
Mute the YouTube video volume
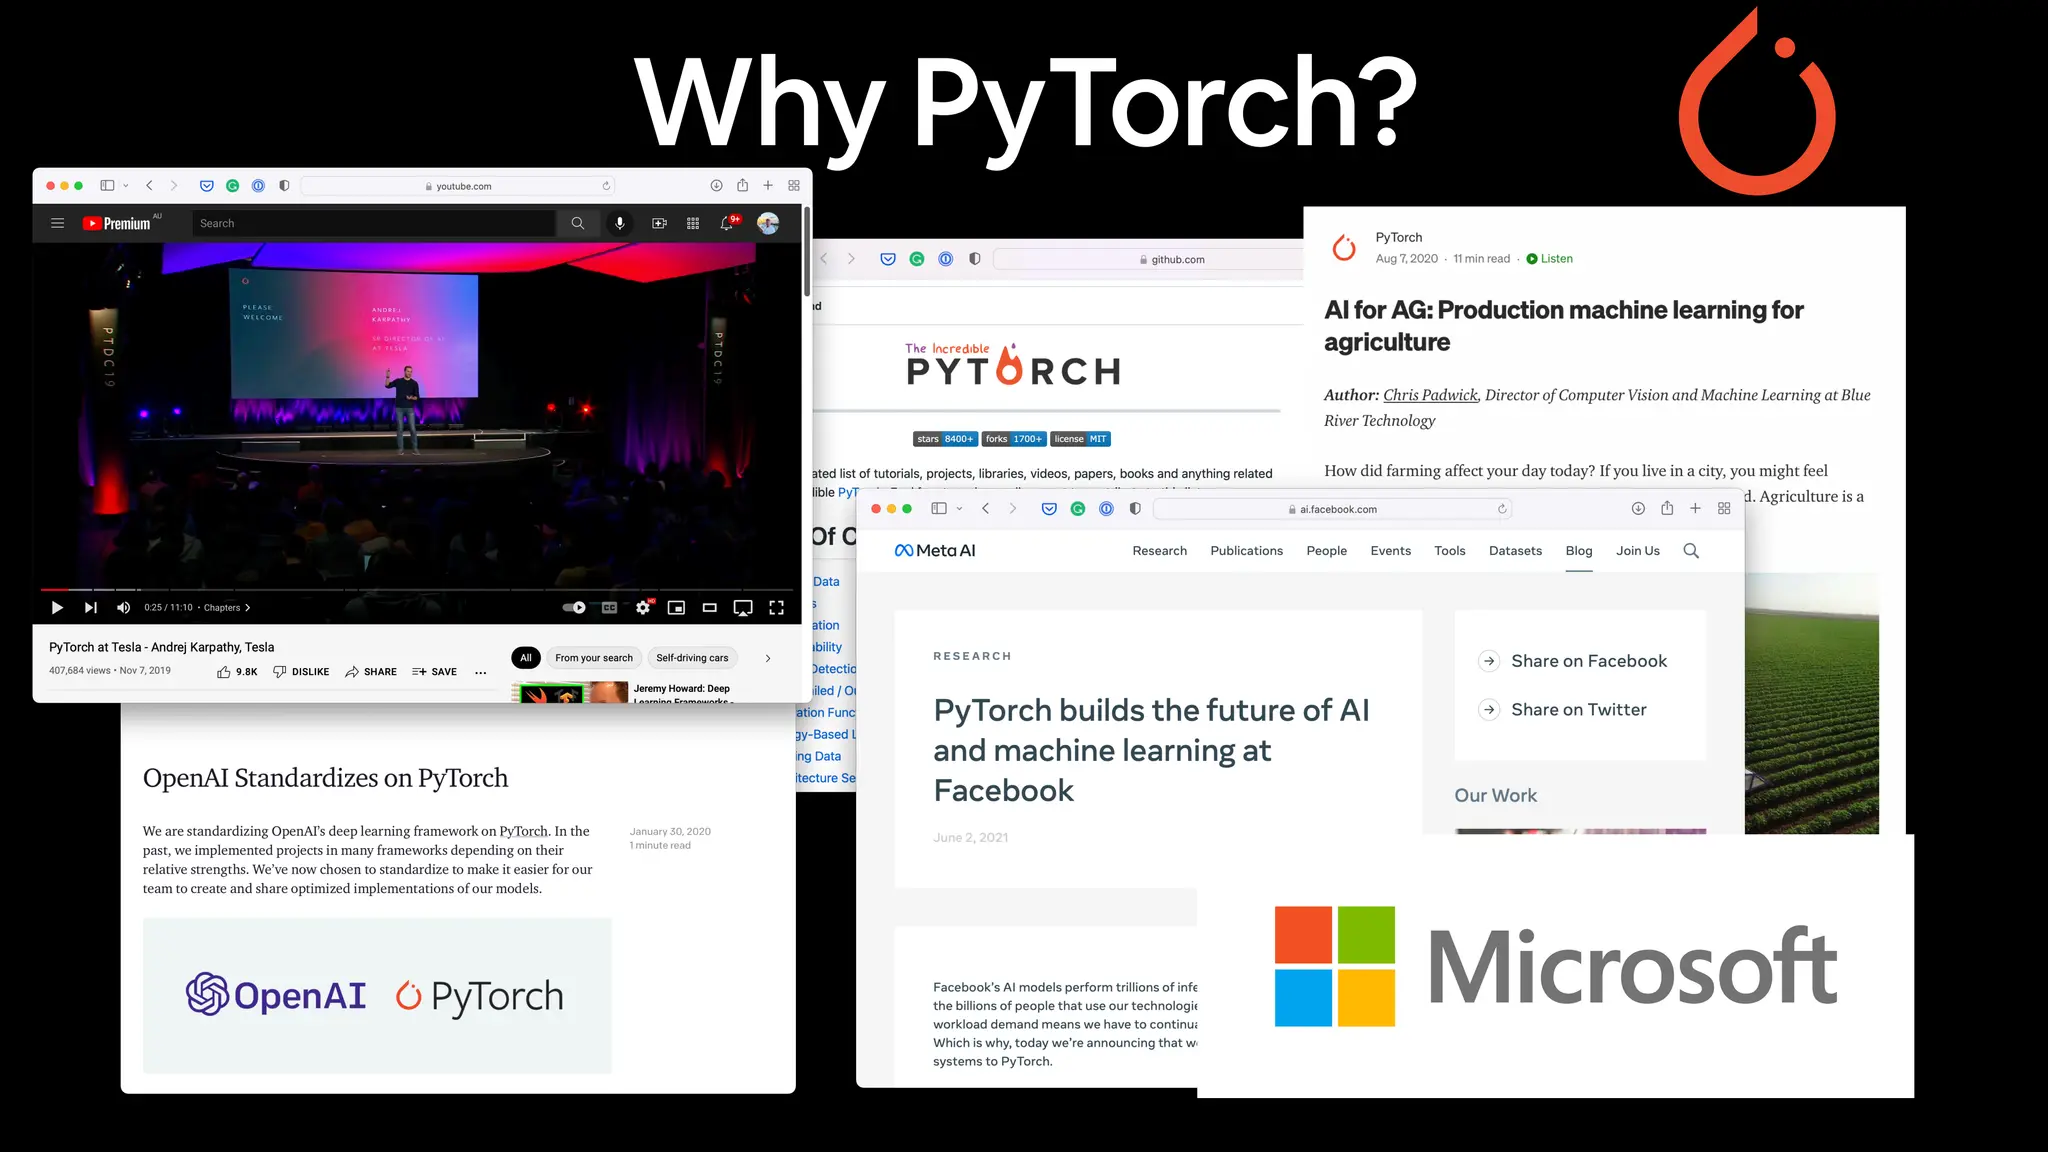point(123,607)
